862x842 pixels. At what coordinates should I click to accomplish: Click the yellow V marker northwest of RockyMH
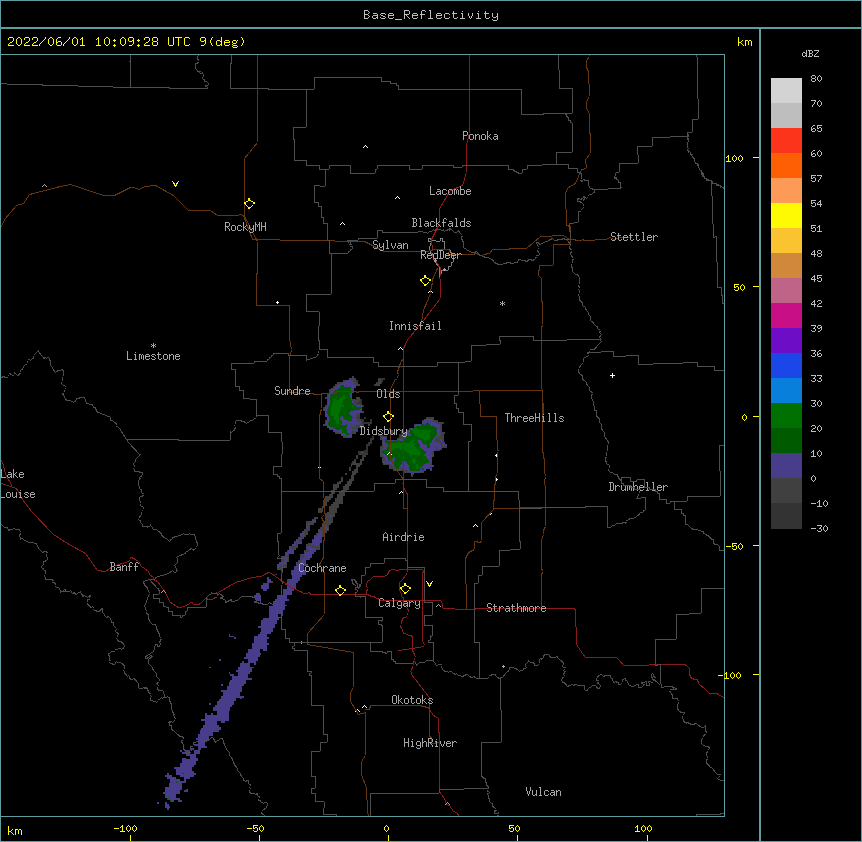coord(175,184)
